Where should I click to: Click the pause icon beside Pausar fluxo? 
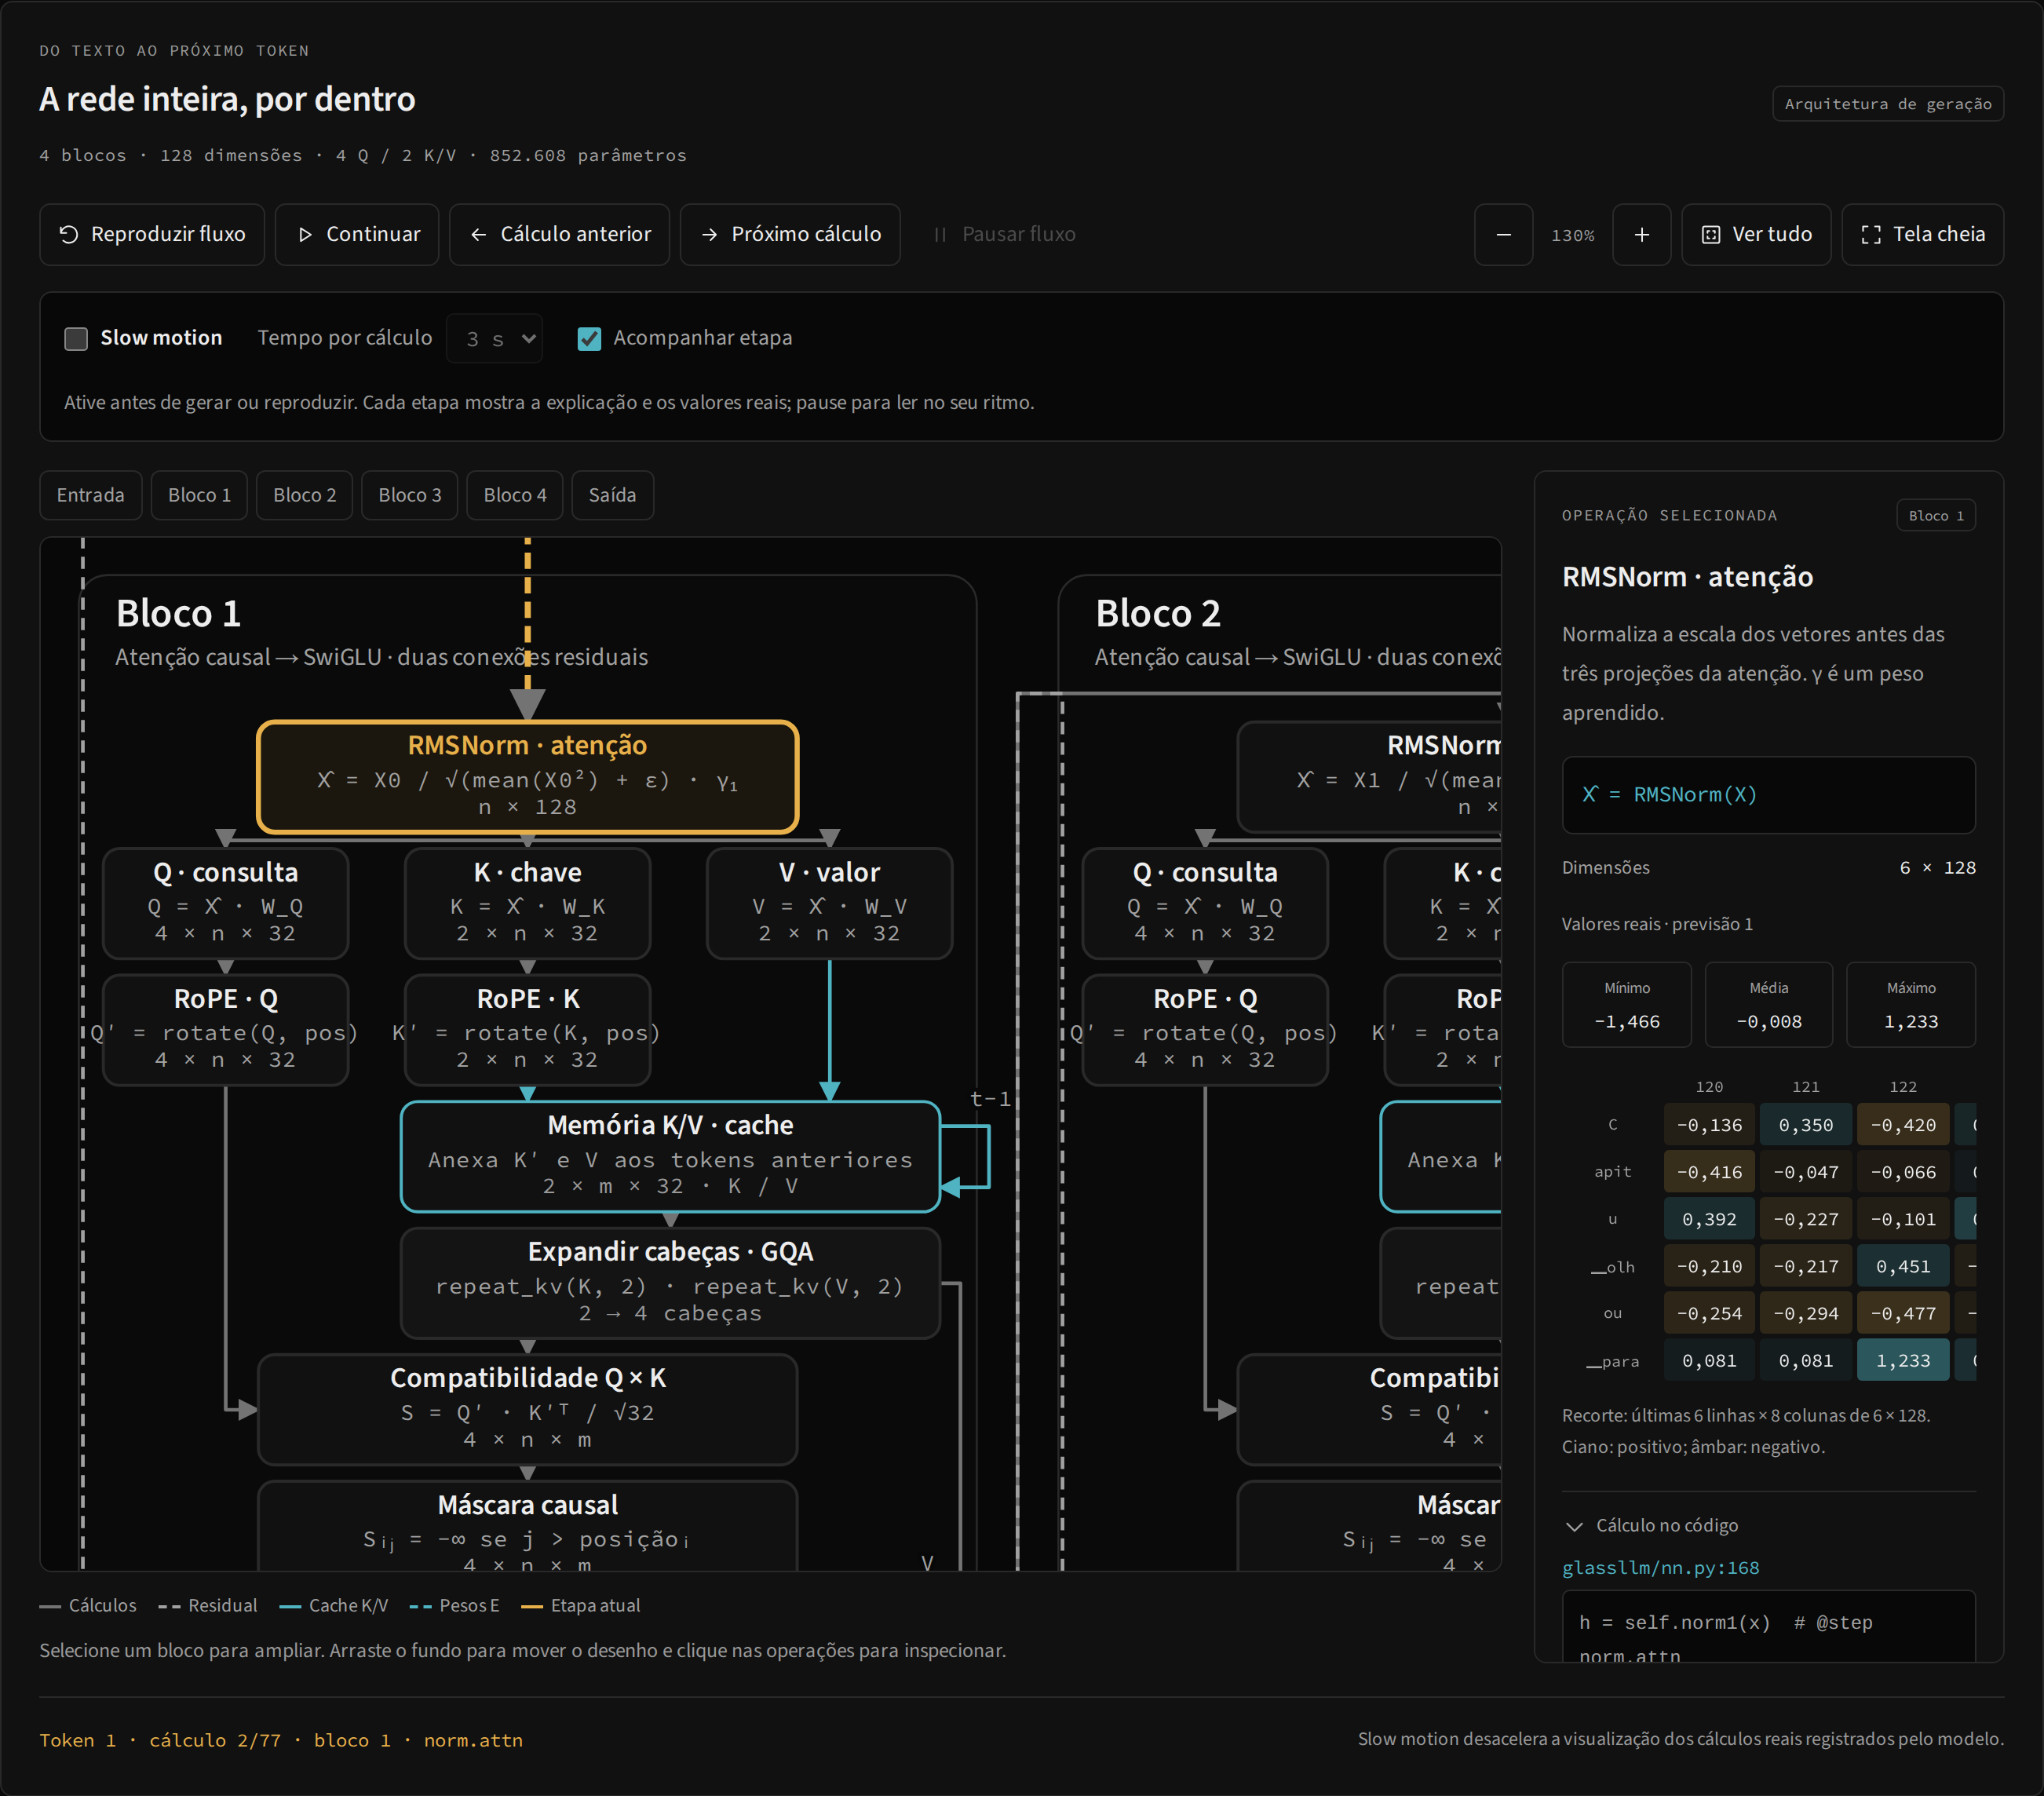tap(940, 234)
